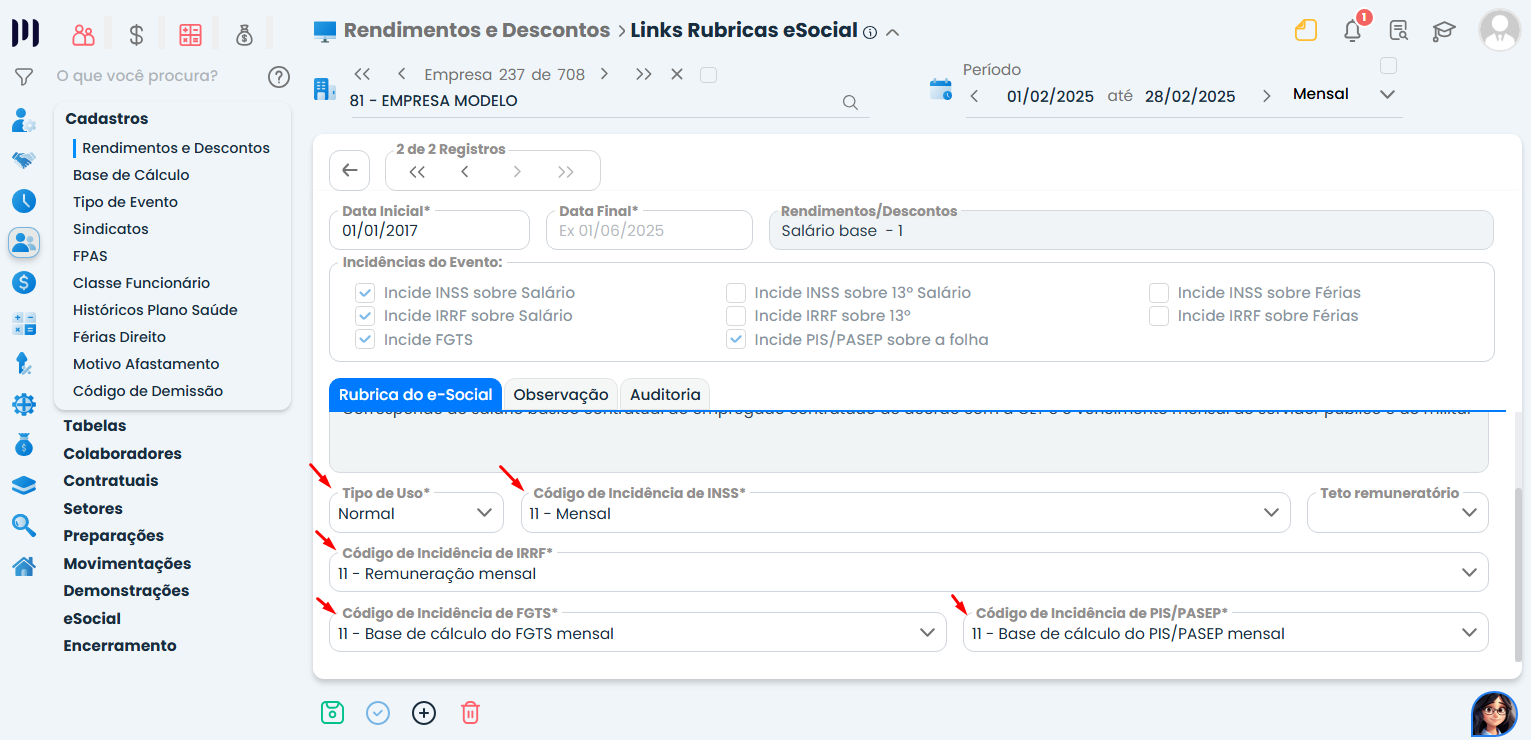Enable Incide INSS sobre Férias
The height and width of the screenshot is (740, 1531).
(1159, 293)
